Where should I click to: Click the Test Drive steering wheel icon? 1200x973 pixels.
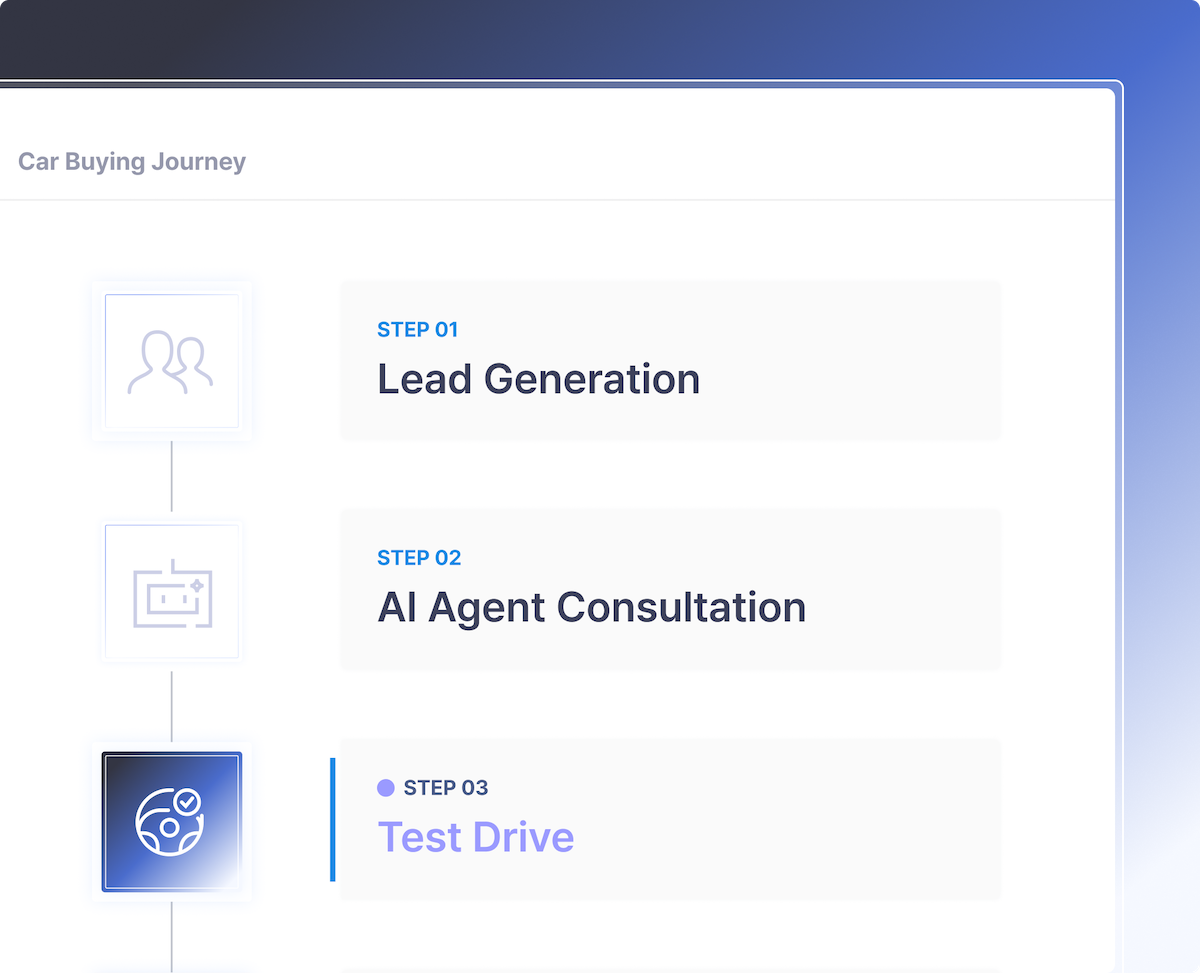[169, 822]
